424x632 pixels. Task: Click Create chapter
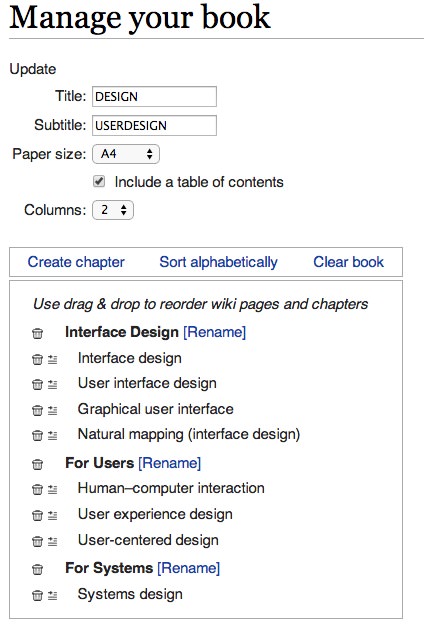76,262
